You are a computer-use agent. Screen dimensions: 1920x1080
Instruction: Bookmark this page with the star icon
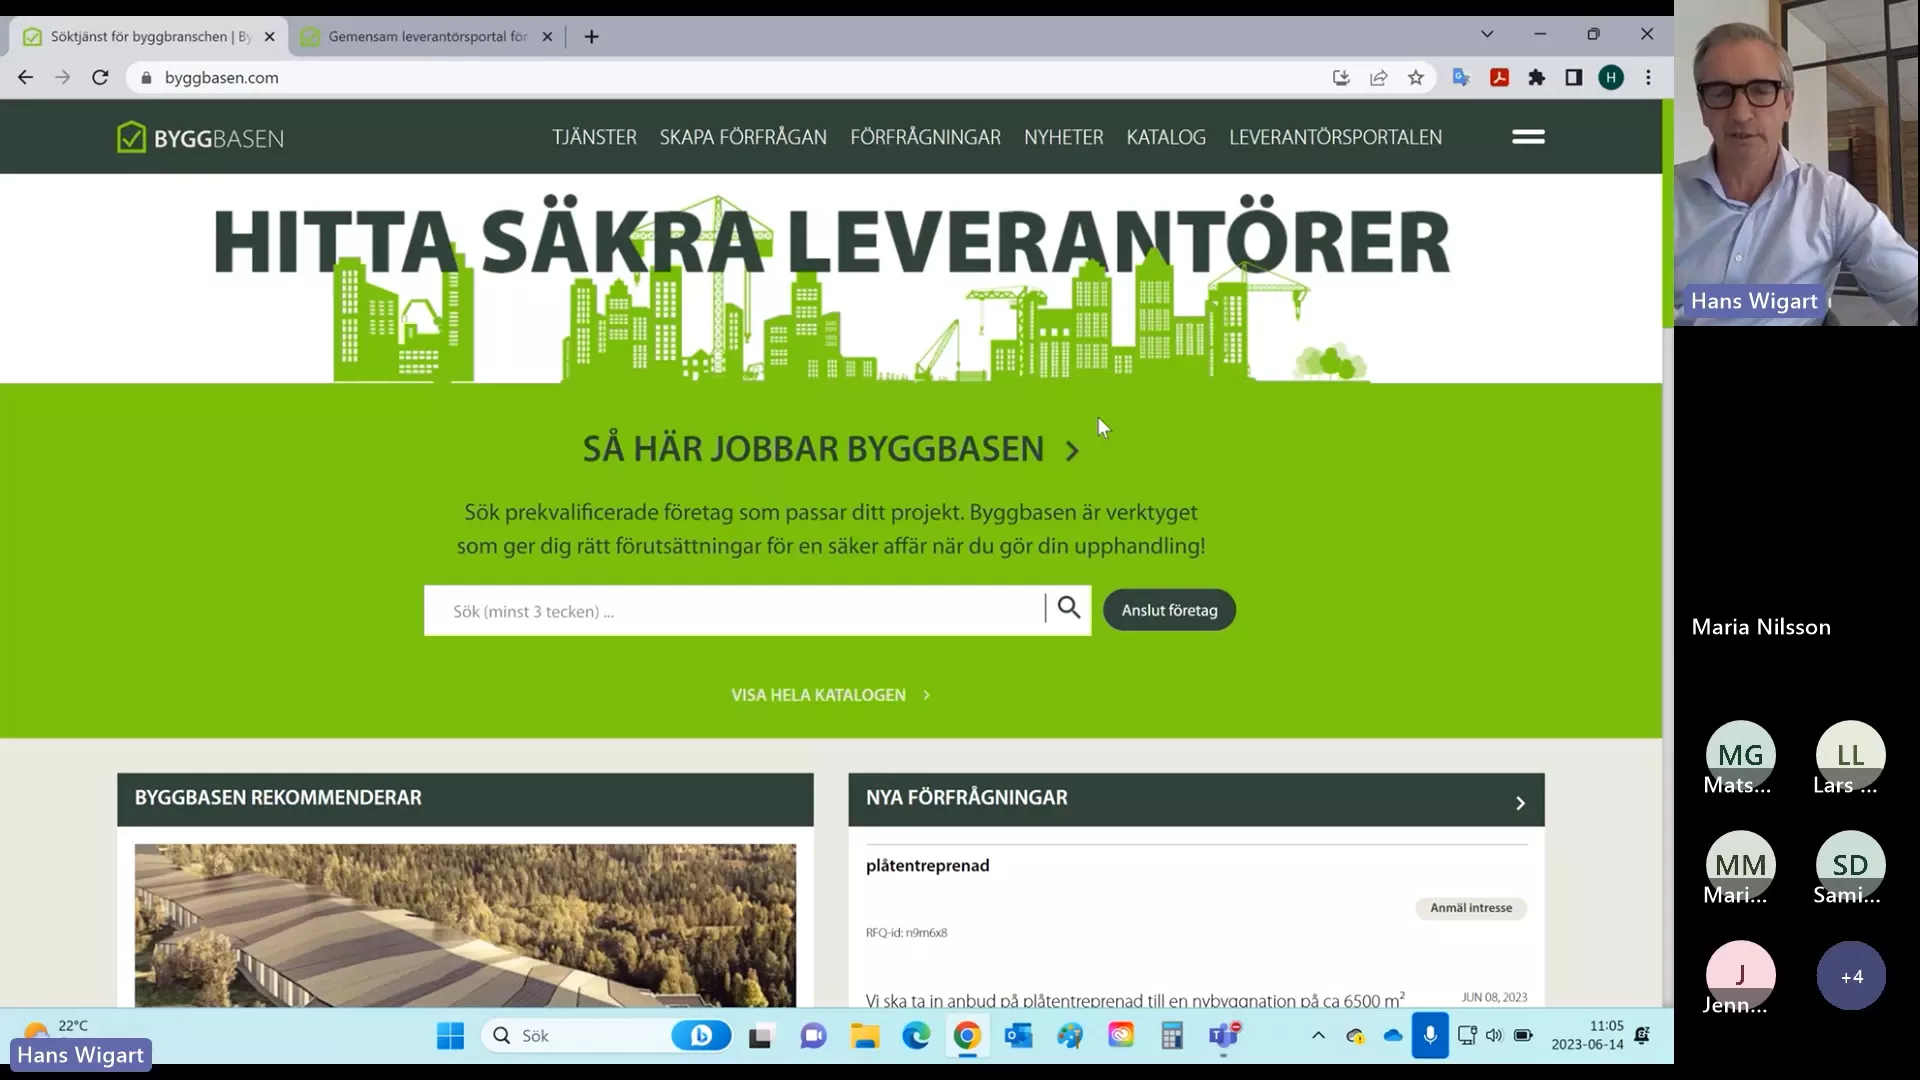[1416, 77]
